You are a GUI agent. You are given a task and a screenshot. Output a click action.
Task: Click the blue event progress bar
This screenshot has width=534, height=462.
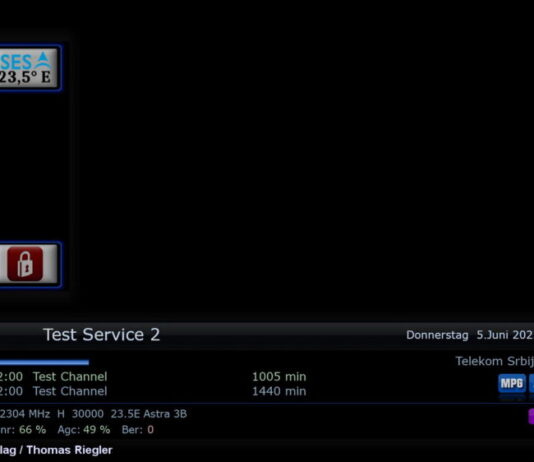click(x=44, y=362)
